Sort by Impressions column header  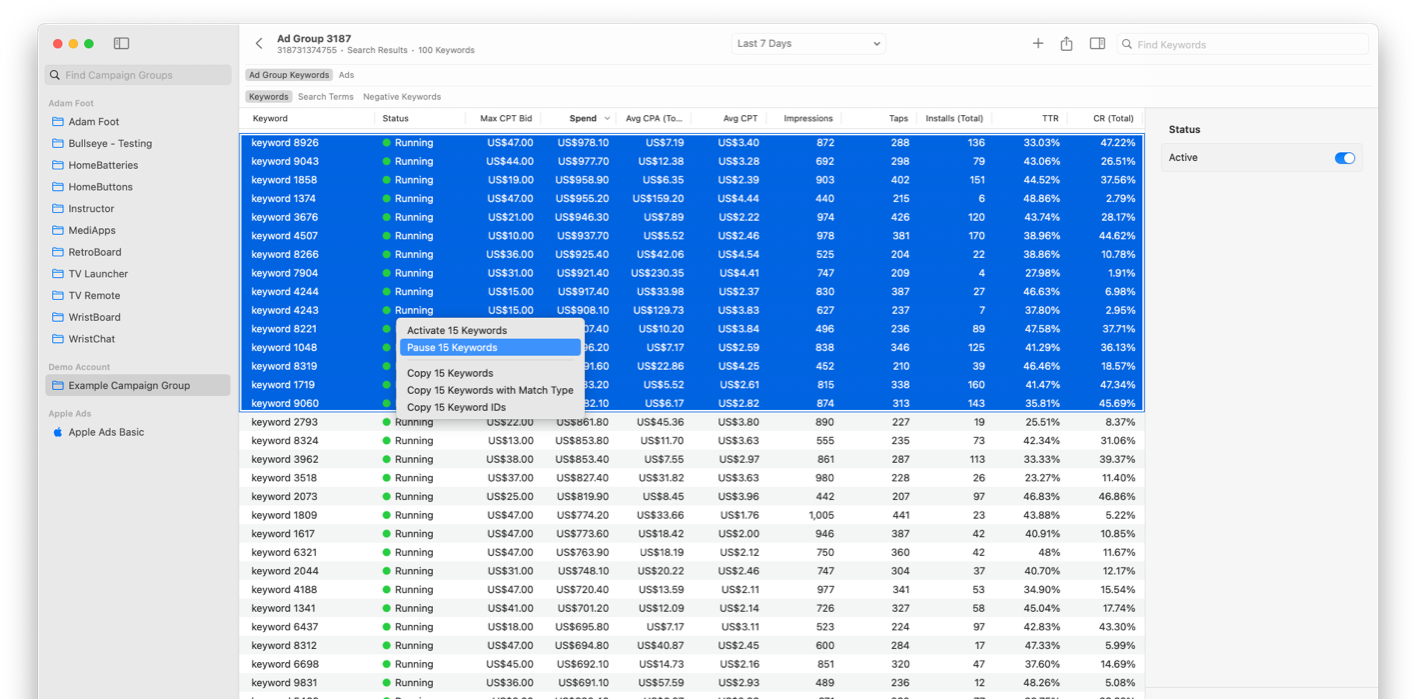click(808, 119)
